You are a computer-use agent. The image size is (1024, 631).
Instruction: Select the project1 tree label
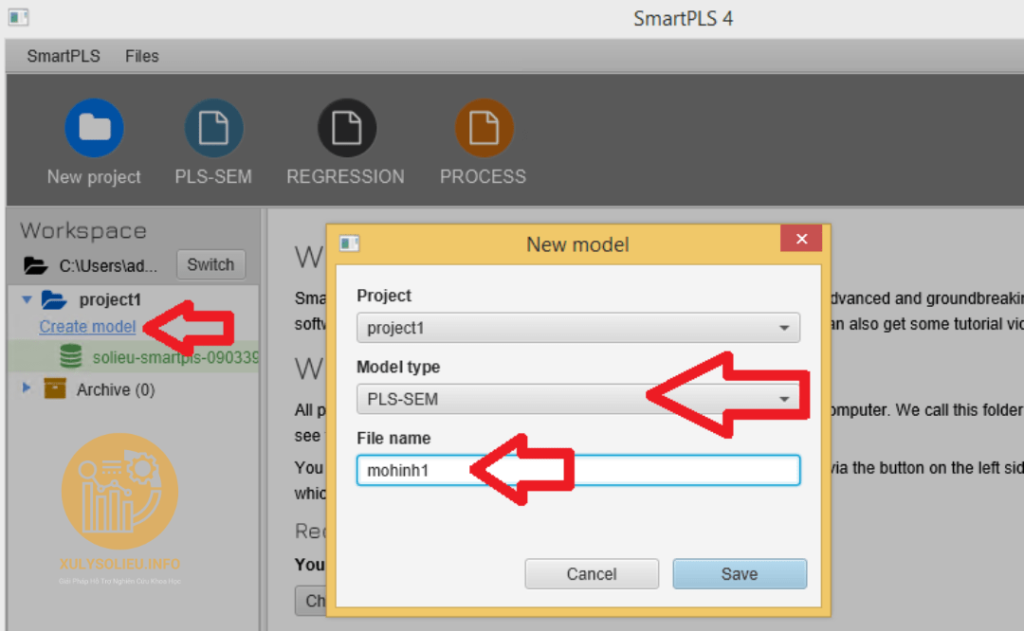110,300
